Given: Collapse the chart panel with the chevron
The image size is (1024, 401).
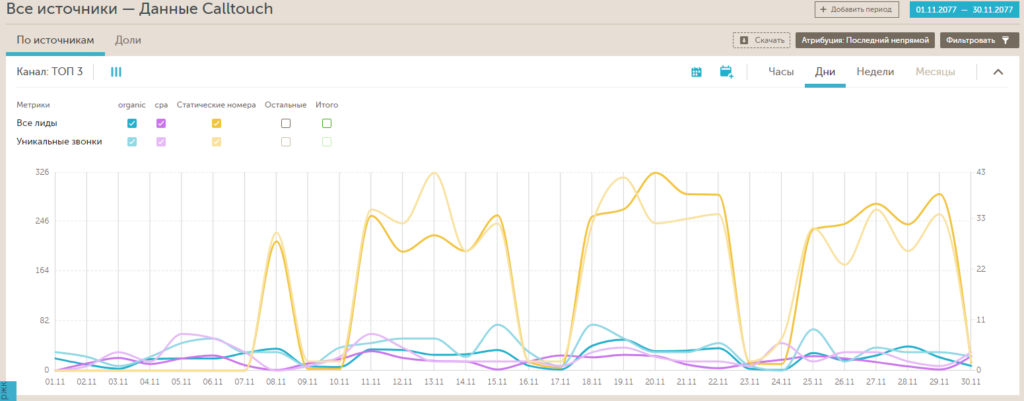Looking at the screenshot, I should pyautogui.click(x=997, y=72).
